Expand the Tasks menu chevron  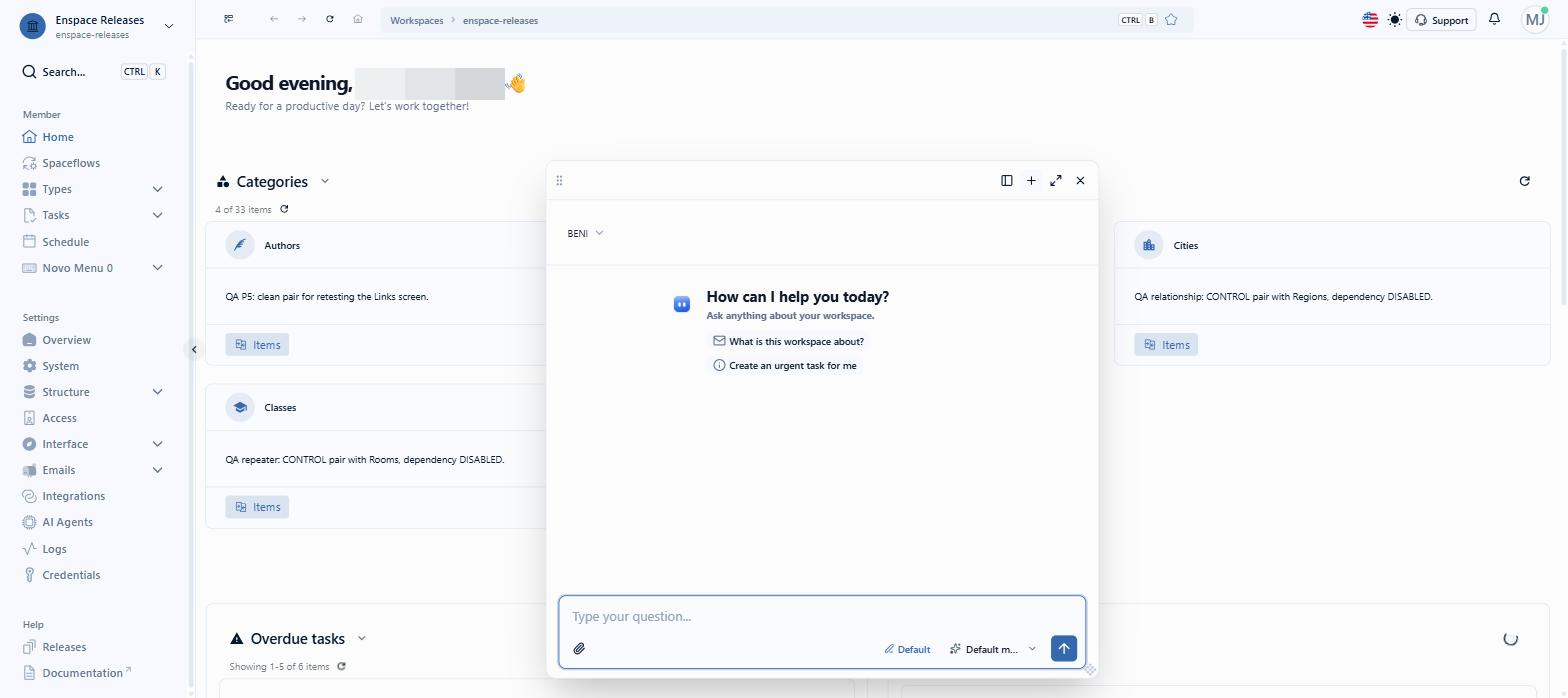[x=157, y=215]
